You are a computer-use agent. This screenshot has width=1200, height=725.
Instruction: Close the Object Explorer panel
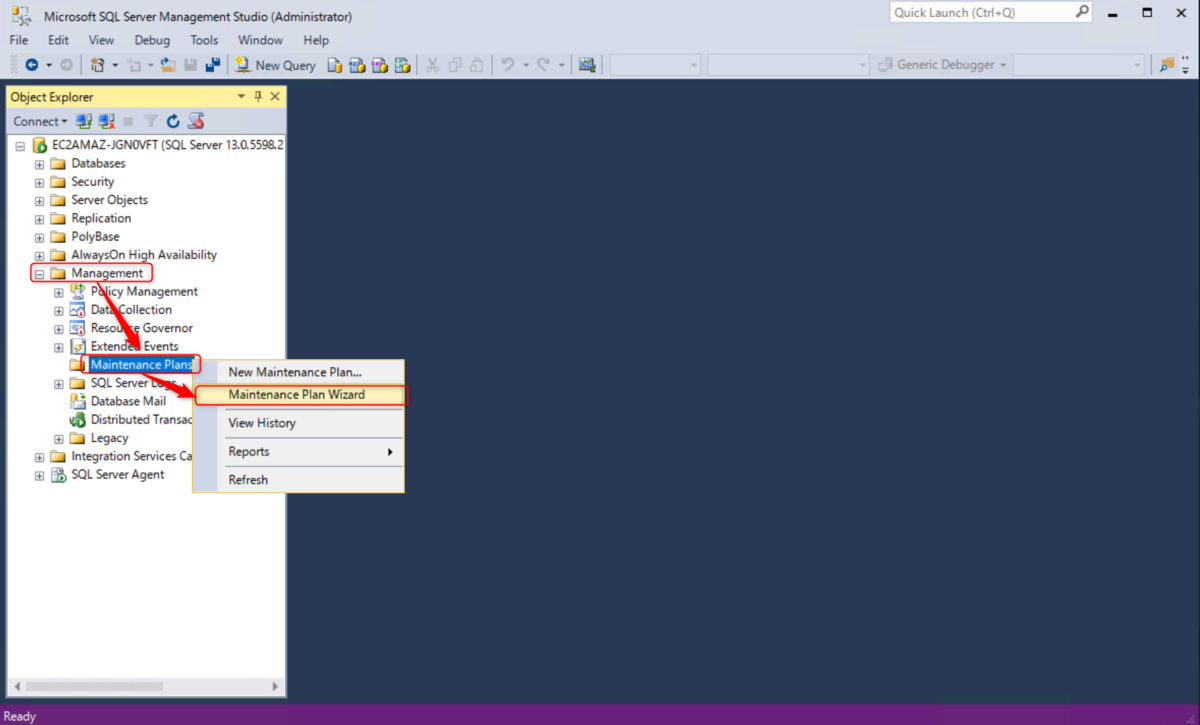(x=275, y=97)
